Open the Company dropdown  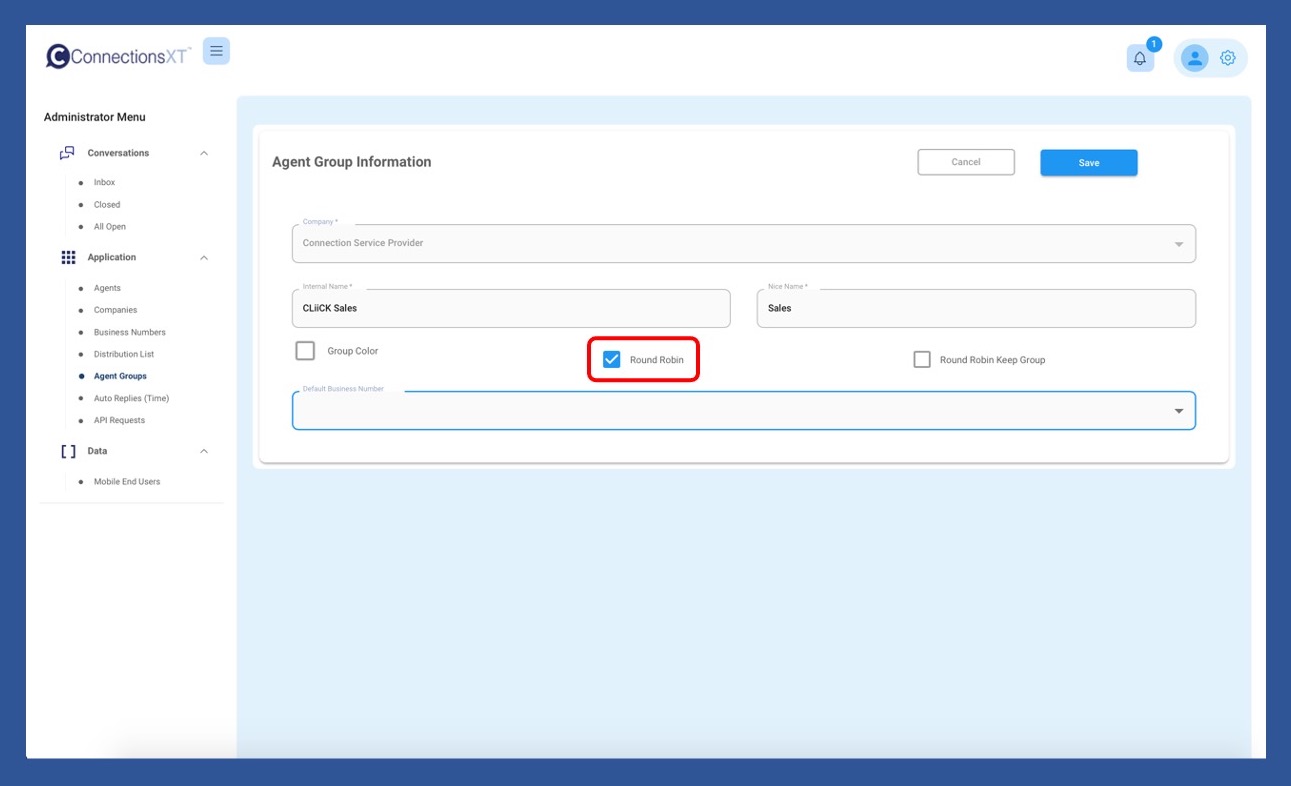pos(1178,244)
